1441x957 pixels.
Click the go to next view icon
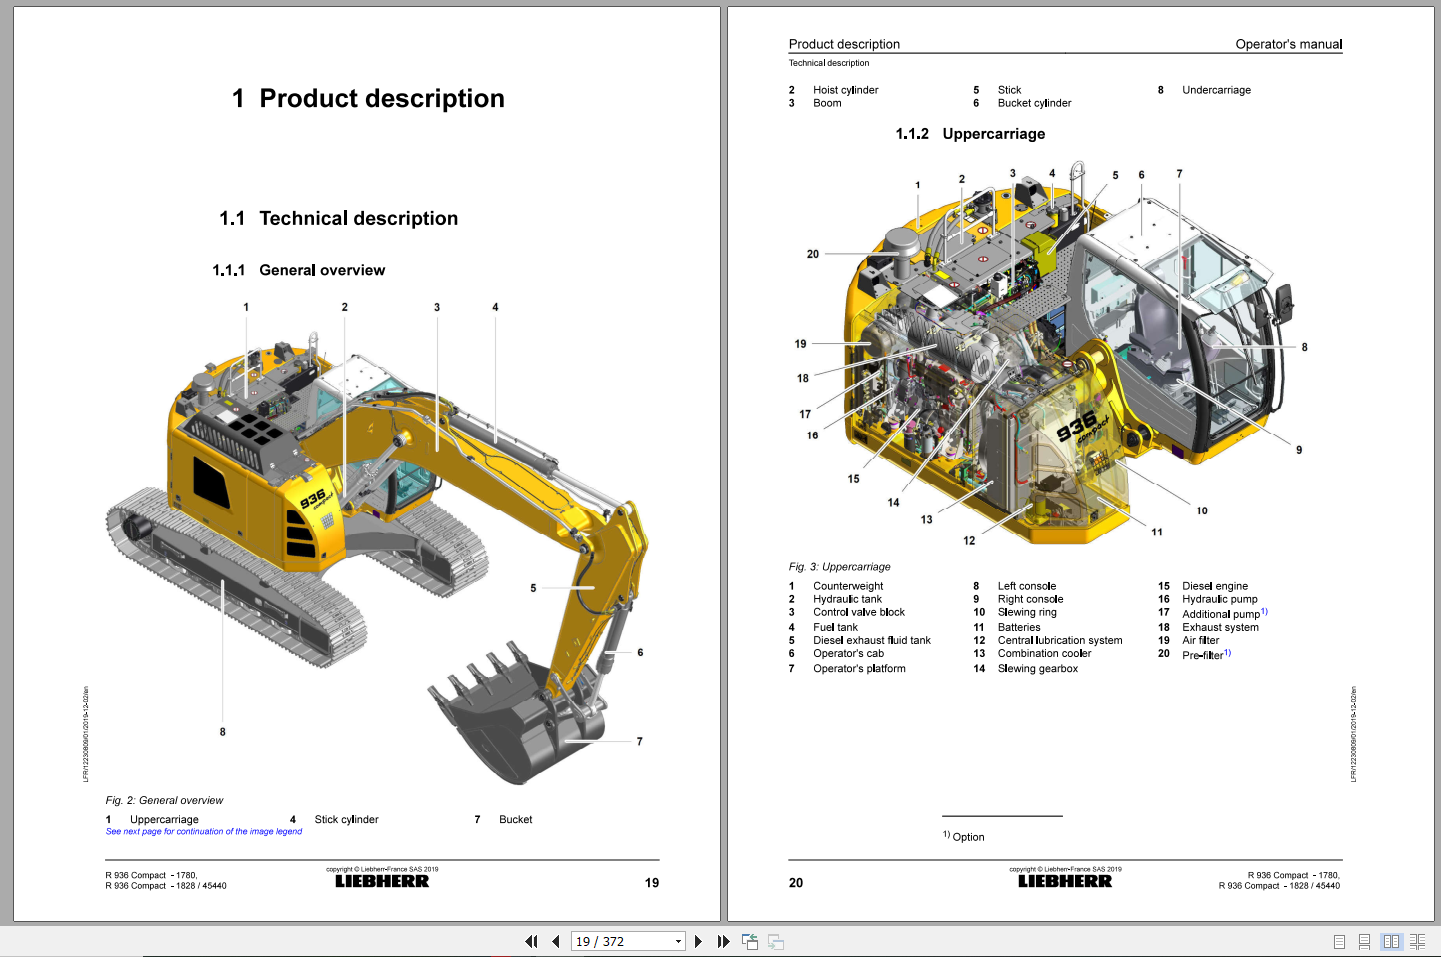[776, 941]
